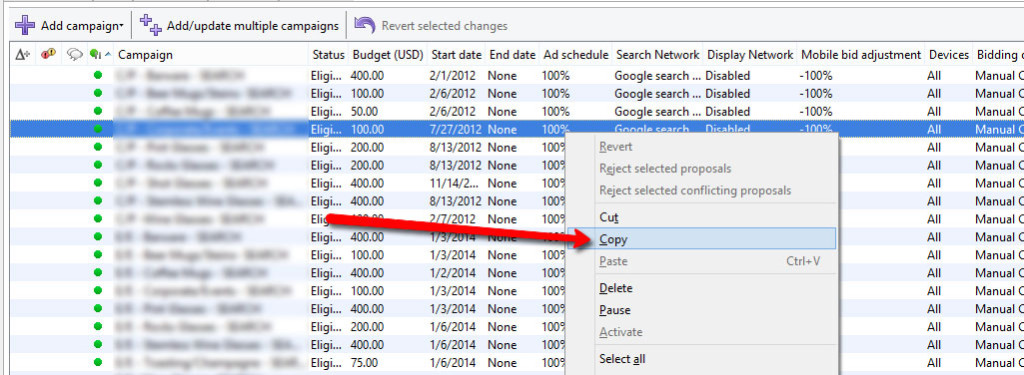Click the green status dot in the 1/2/2014 row
Screen dimensions: 1024x375
pos(98,272)
